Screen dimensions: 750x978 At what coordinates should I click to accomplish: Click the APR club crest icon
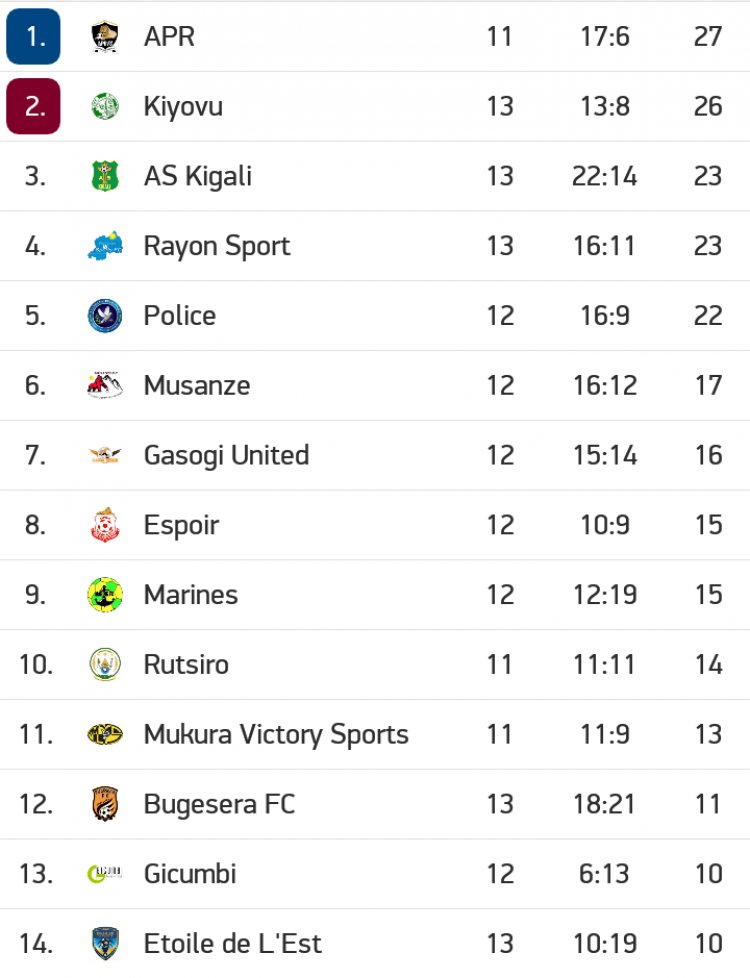click(105, 37)
